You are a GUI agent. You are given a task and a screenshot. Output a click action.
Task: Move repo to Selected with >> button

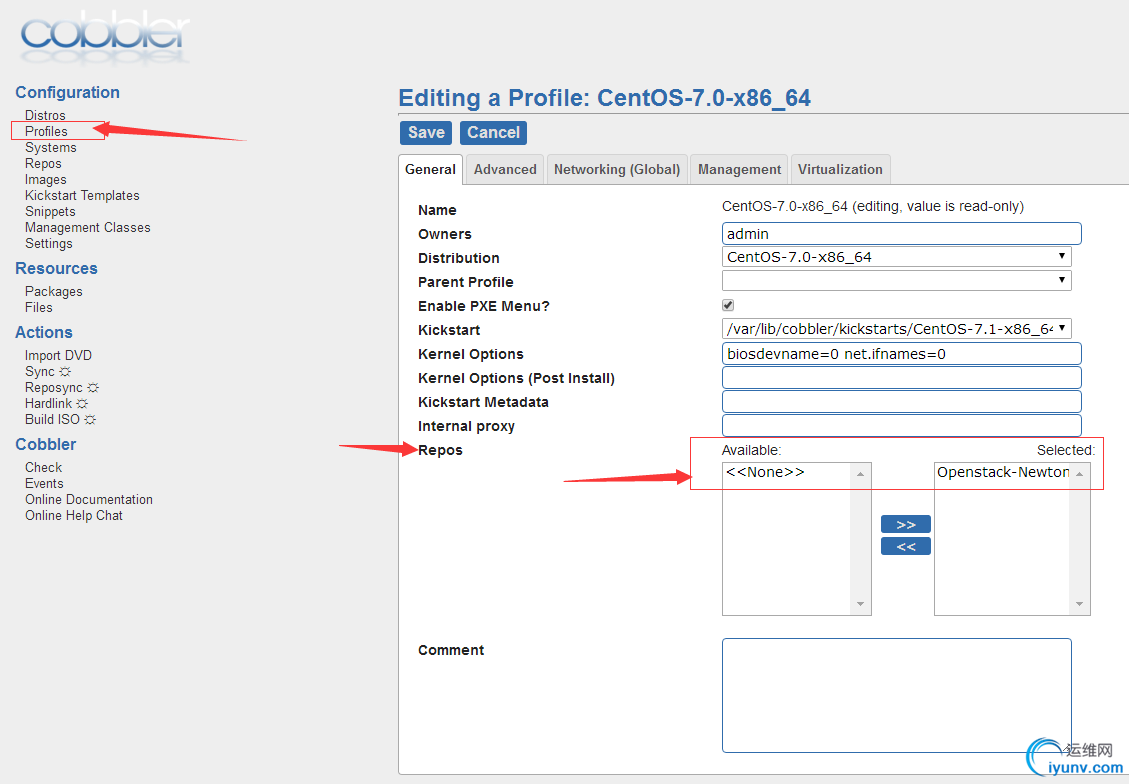click(905, 524)
